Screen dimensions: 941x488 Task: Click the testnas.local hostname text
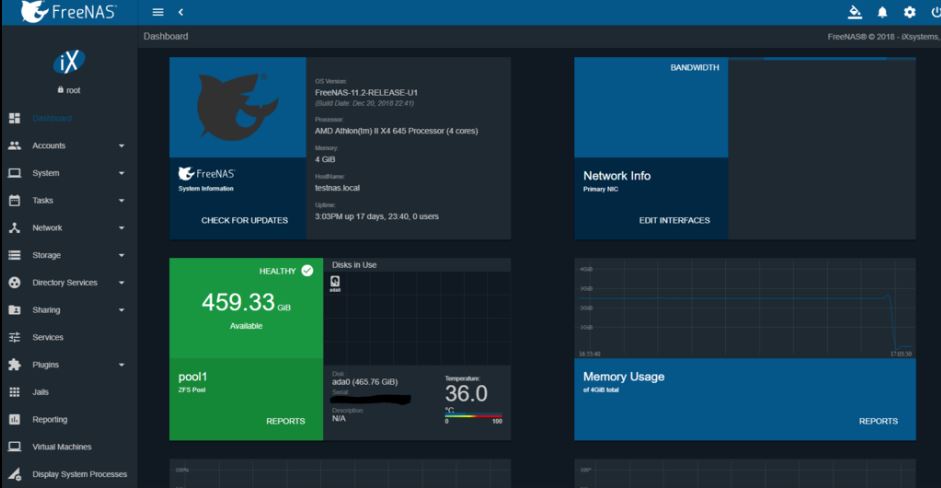click(337, 188)
